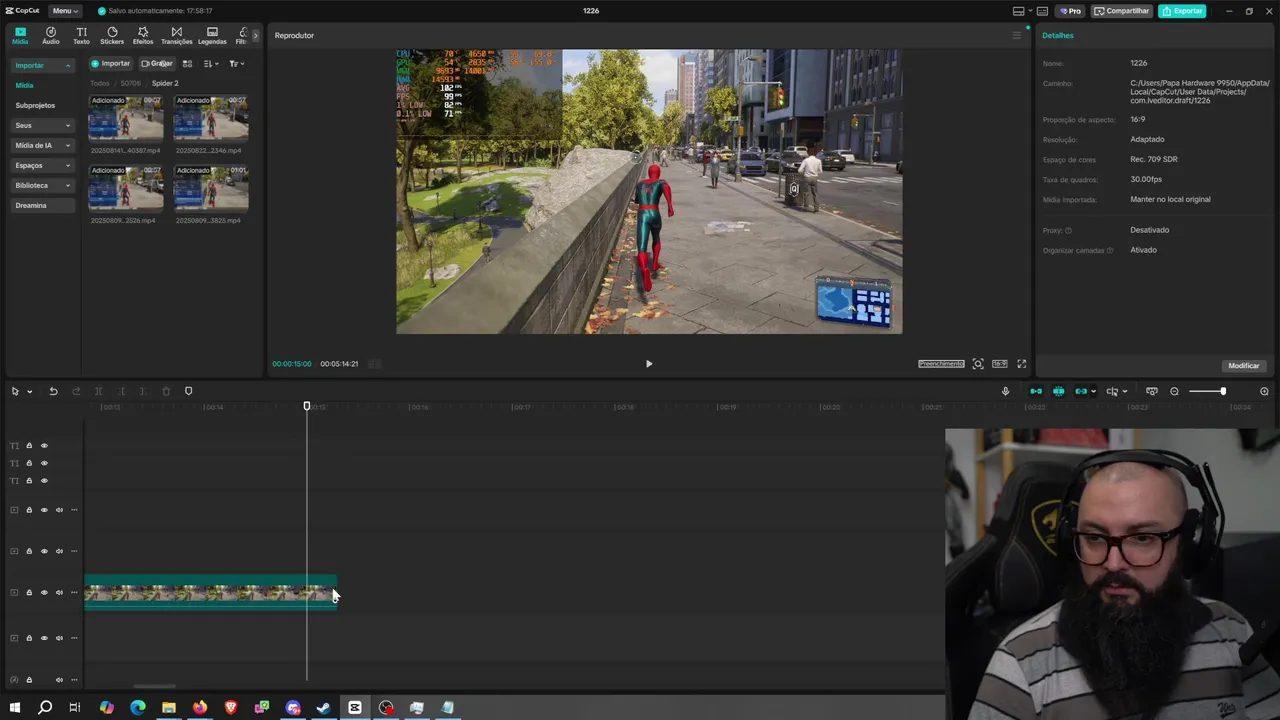The image size is (1280, 720).
Task: Collapse the Importar section
Action: (42, 65)
